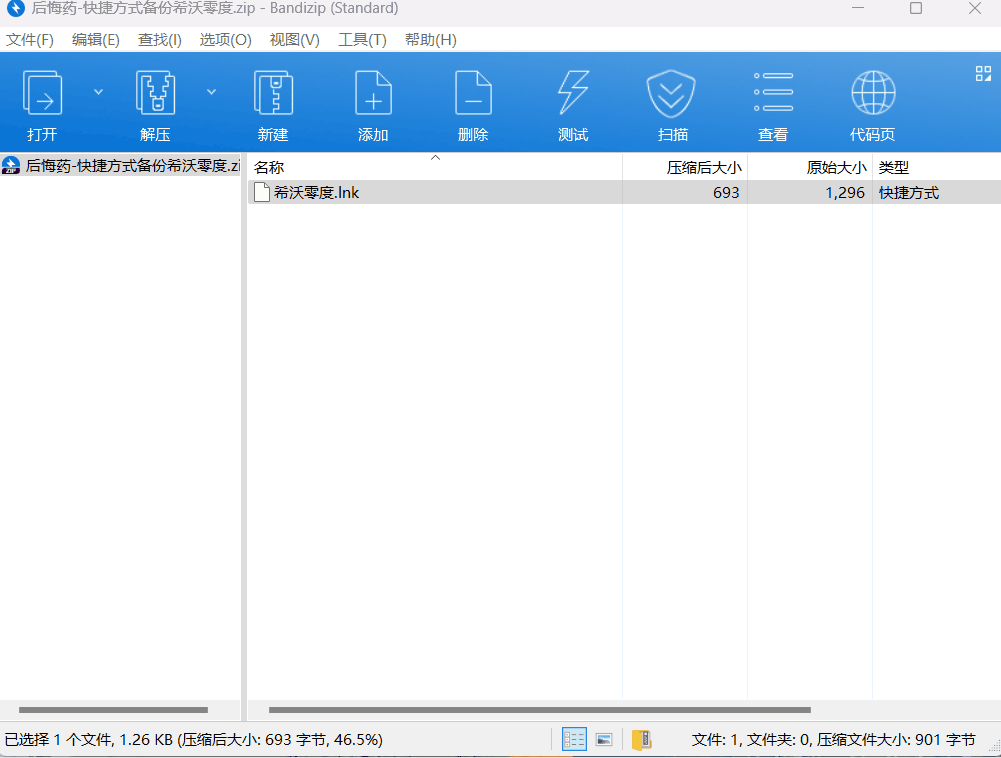Click the file icon of 希沃零度.lnk
This screenshot has height=758, width=1001.
261,192
